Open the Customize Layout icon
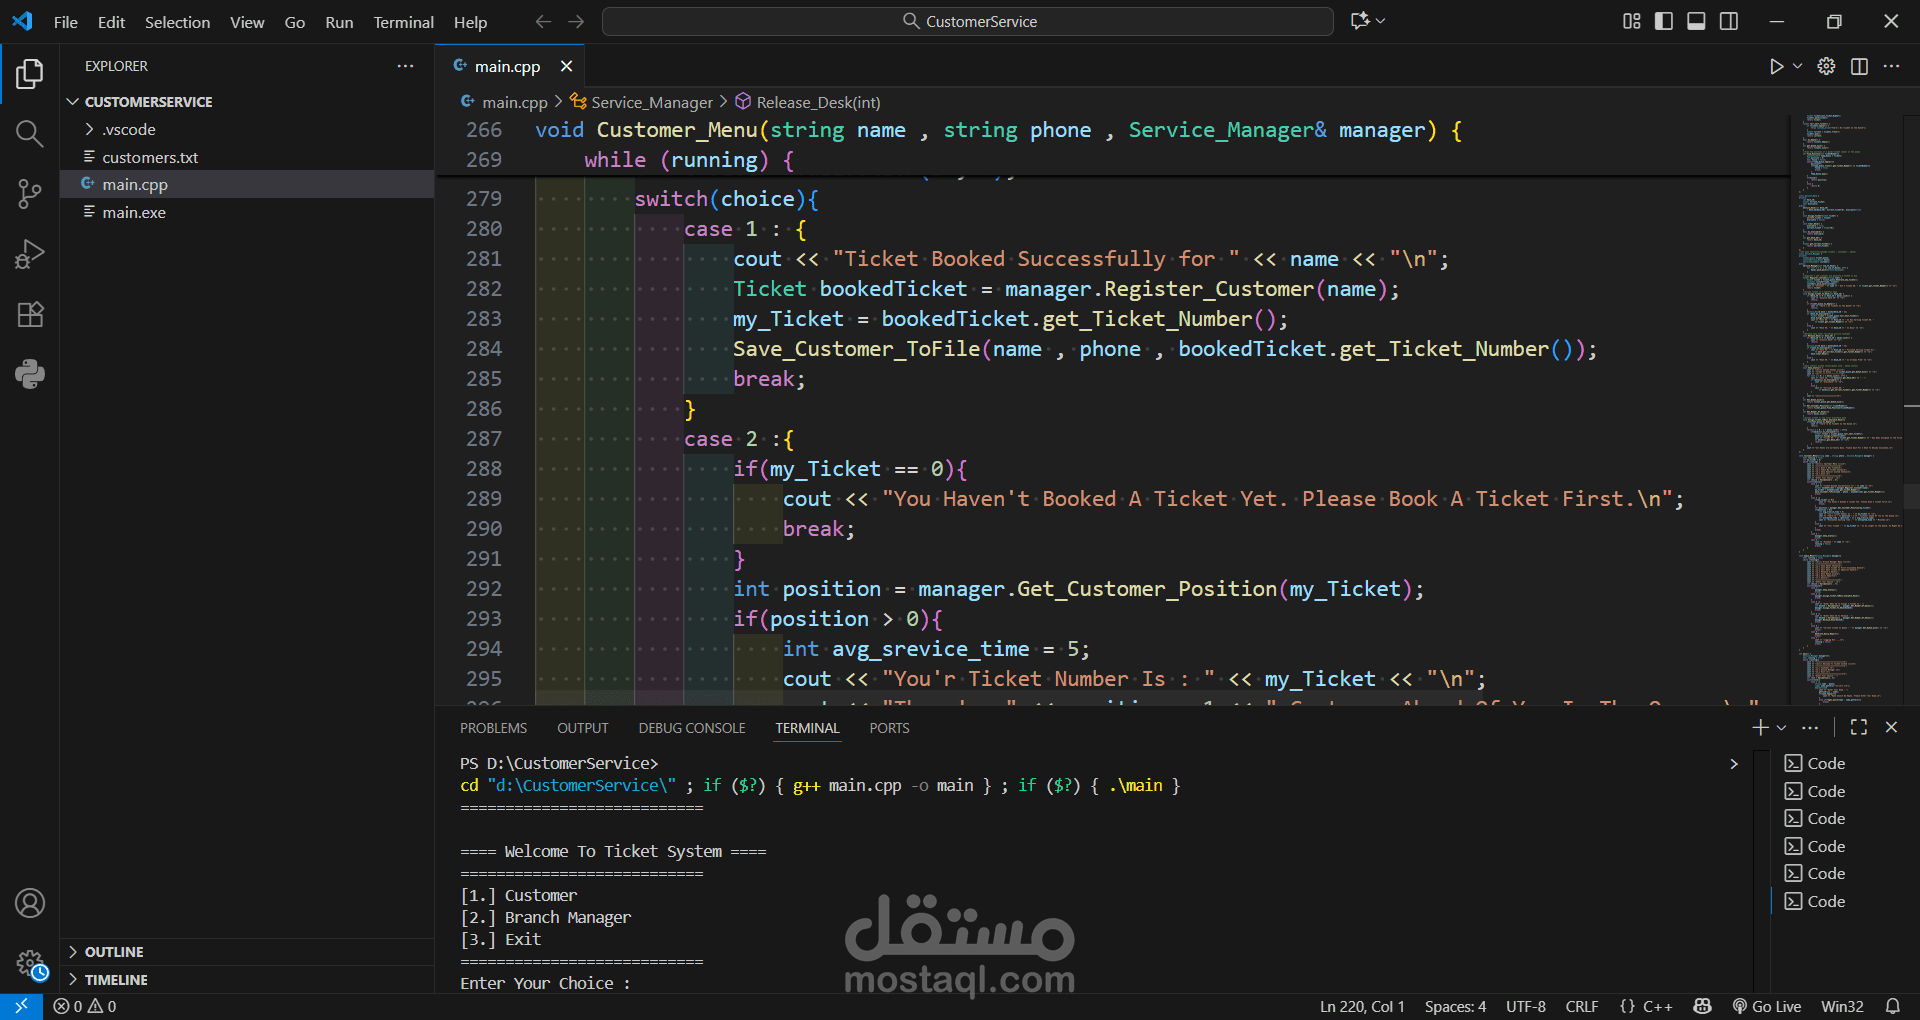 (x=1632, y=21)
